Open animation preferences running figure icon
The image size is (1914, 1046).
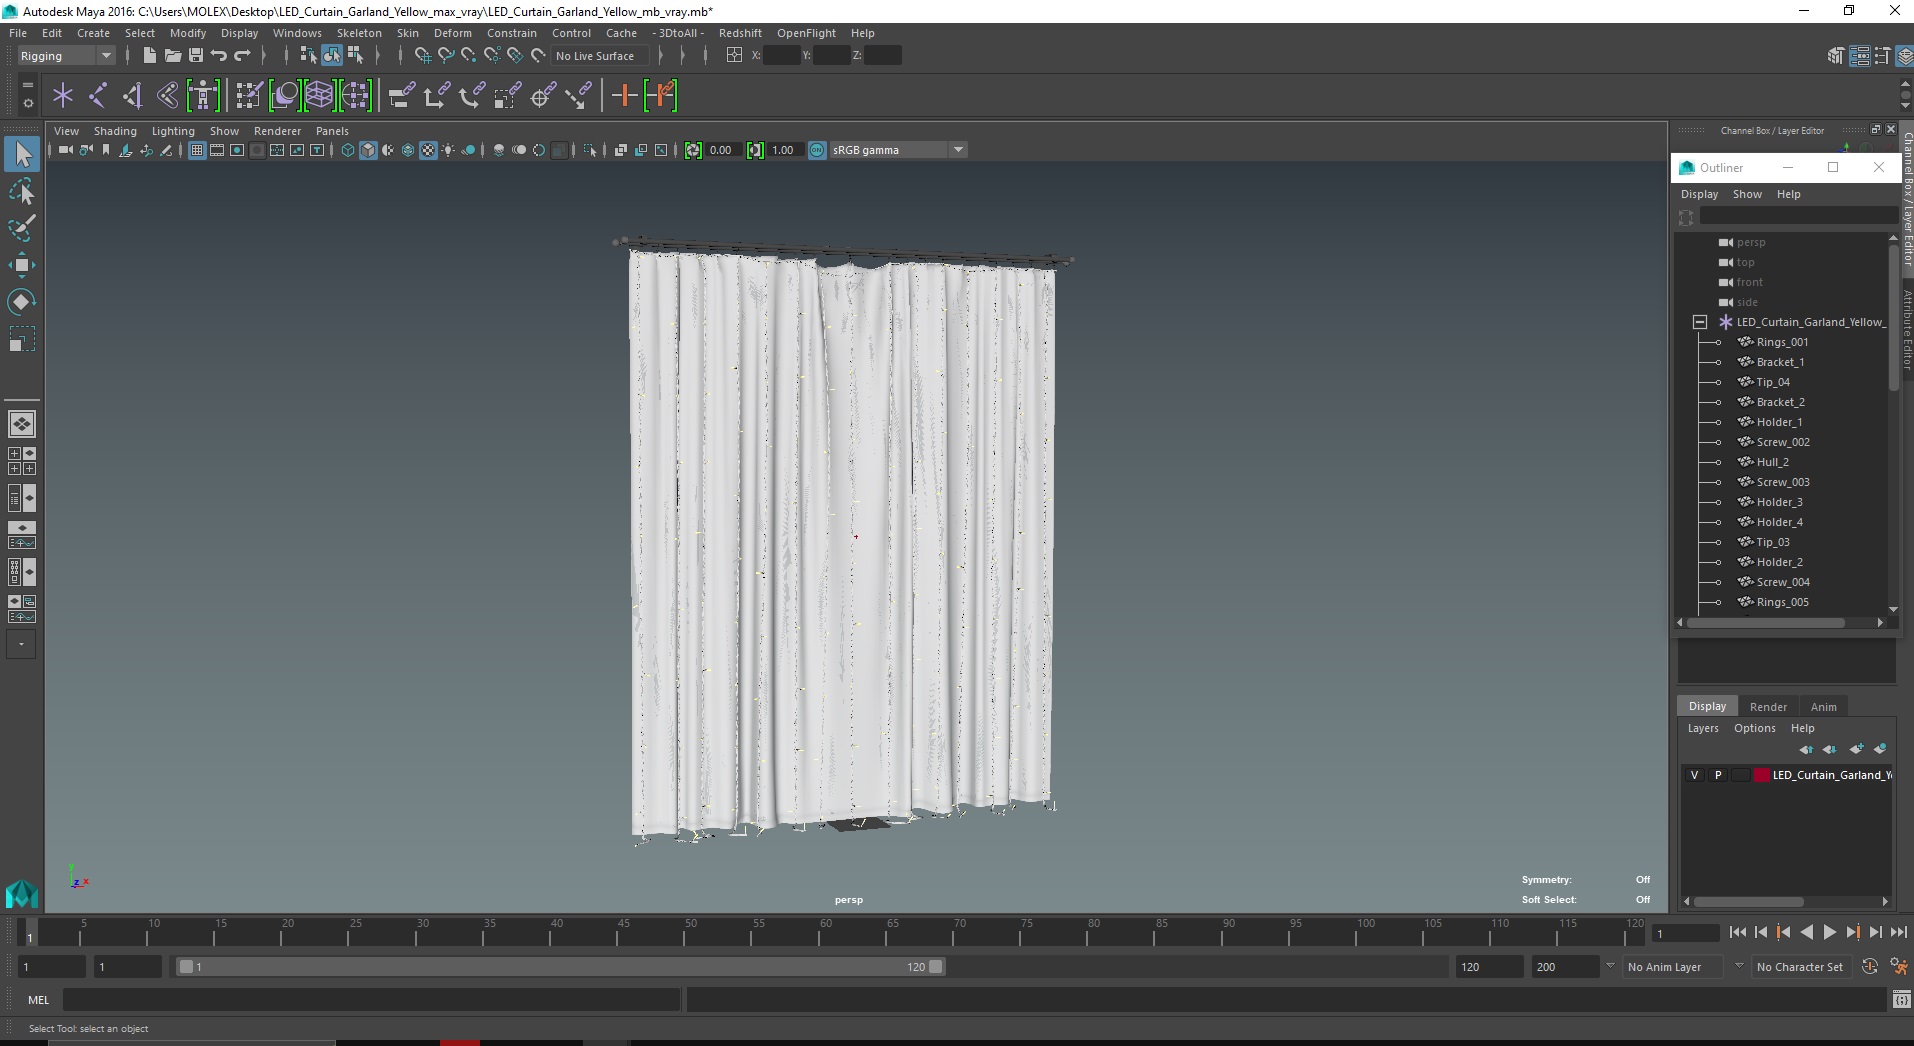(1899, 967)
